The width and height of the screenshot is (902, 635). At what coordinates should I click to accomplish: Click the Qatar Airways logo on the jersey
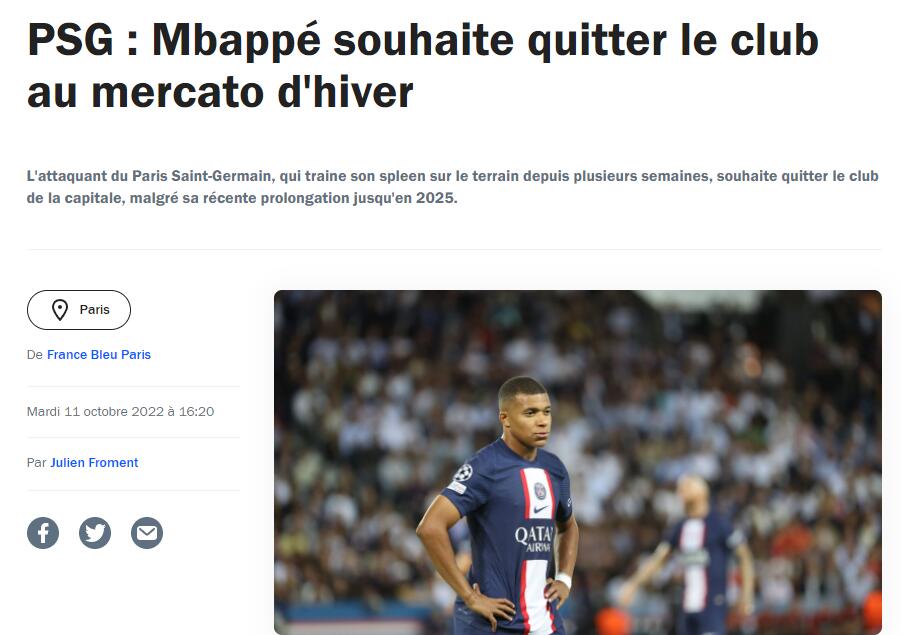pos(533,539)
